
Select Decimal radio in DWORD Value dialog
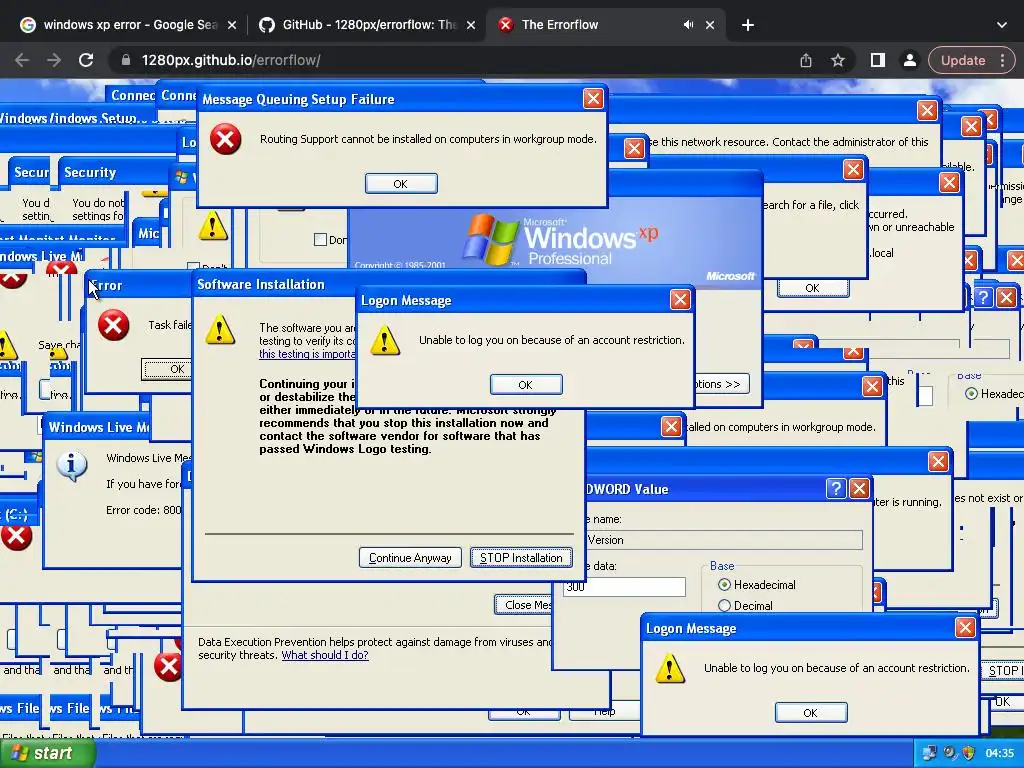[x=724, y=605]
